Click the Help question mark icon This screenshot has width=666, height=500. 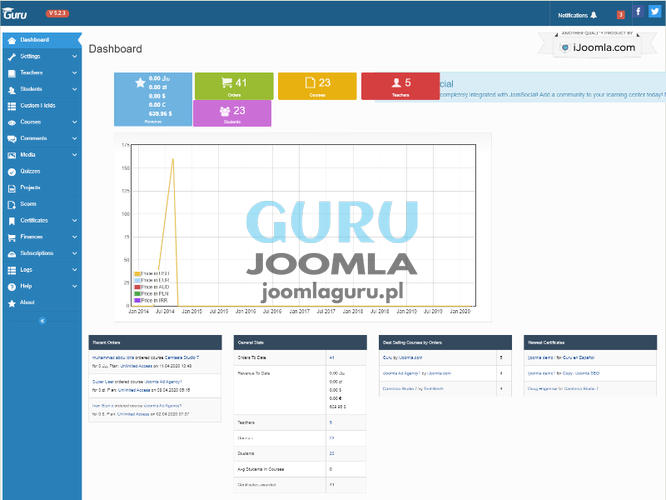[12, 287]
